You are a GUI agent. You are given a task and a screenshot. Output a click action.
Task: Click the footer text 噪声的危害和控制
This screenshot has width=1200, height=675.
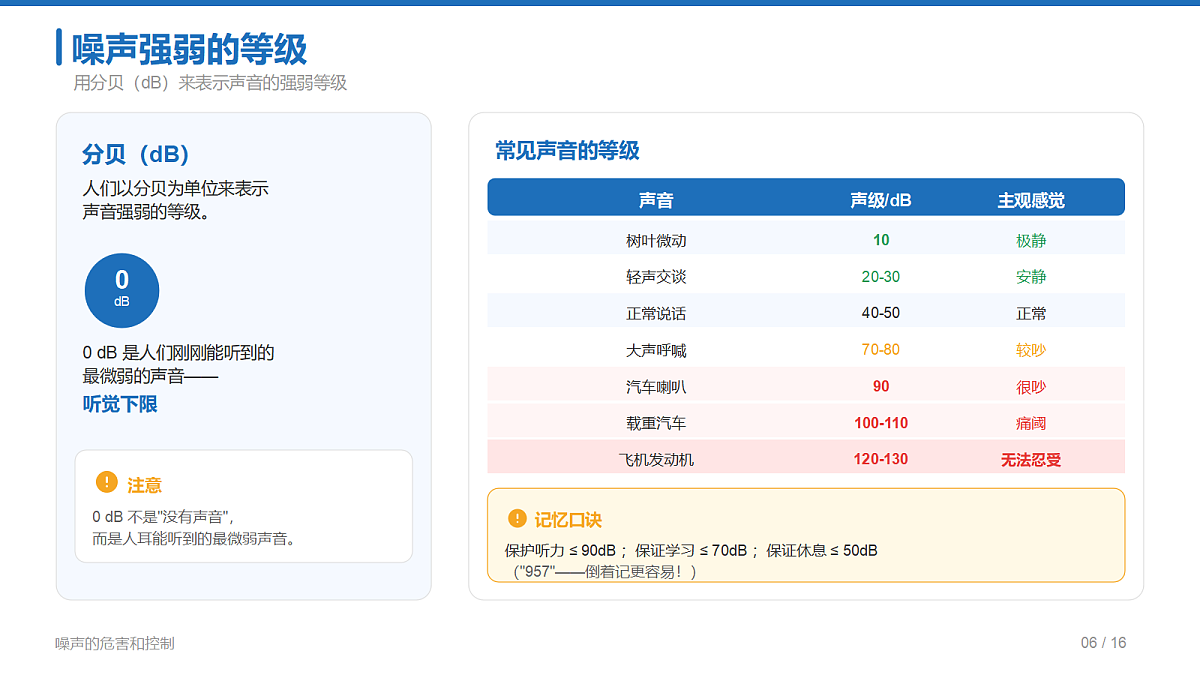click(x=115, y=643)
